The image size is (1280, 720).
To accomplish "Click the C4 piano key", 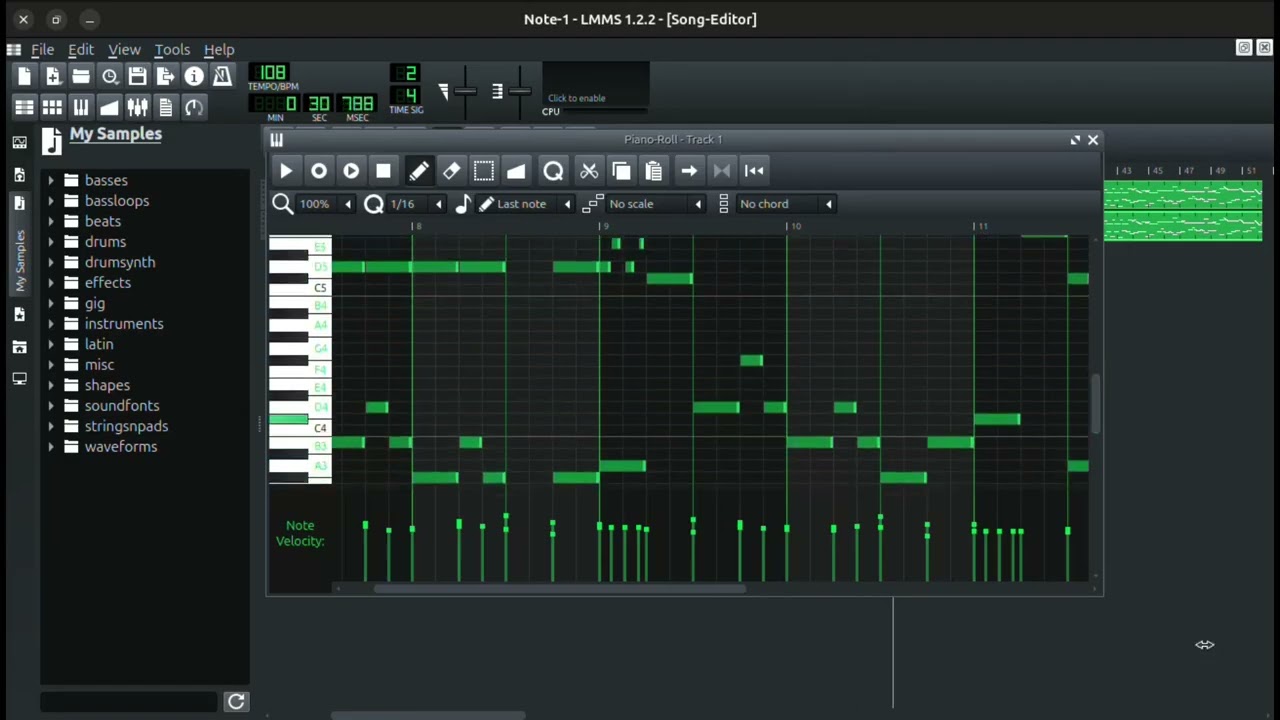I will pos(300,428).
